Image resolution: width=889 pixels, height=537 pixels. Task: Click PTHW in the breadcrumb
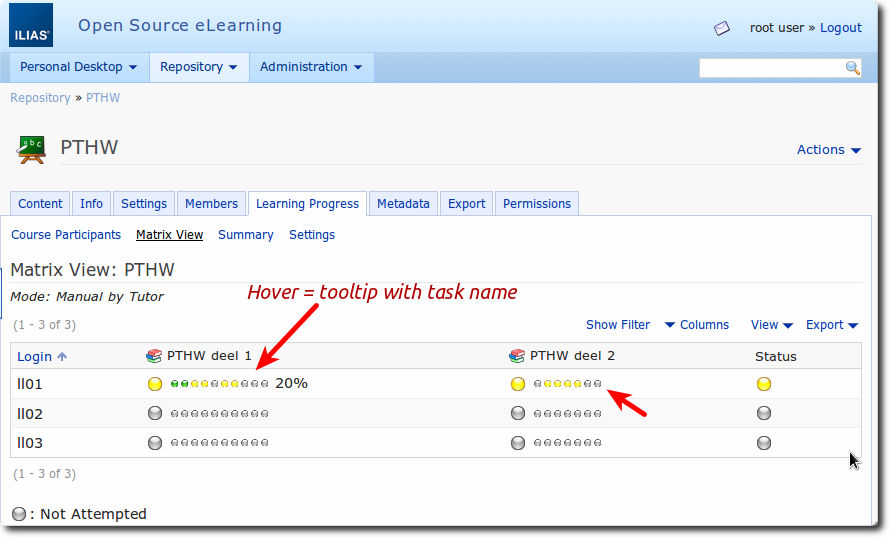click(103, 98)
